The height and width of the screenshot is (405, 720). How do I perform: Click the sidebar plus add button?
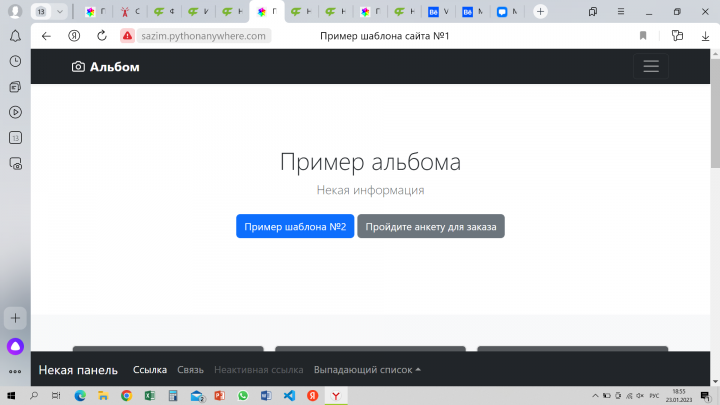15,318
